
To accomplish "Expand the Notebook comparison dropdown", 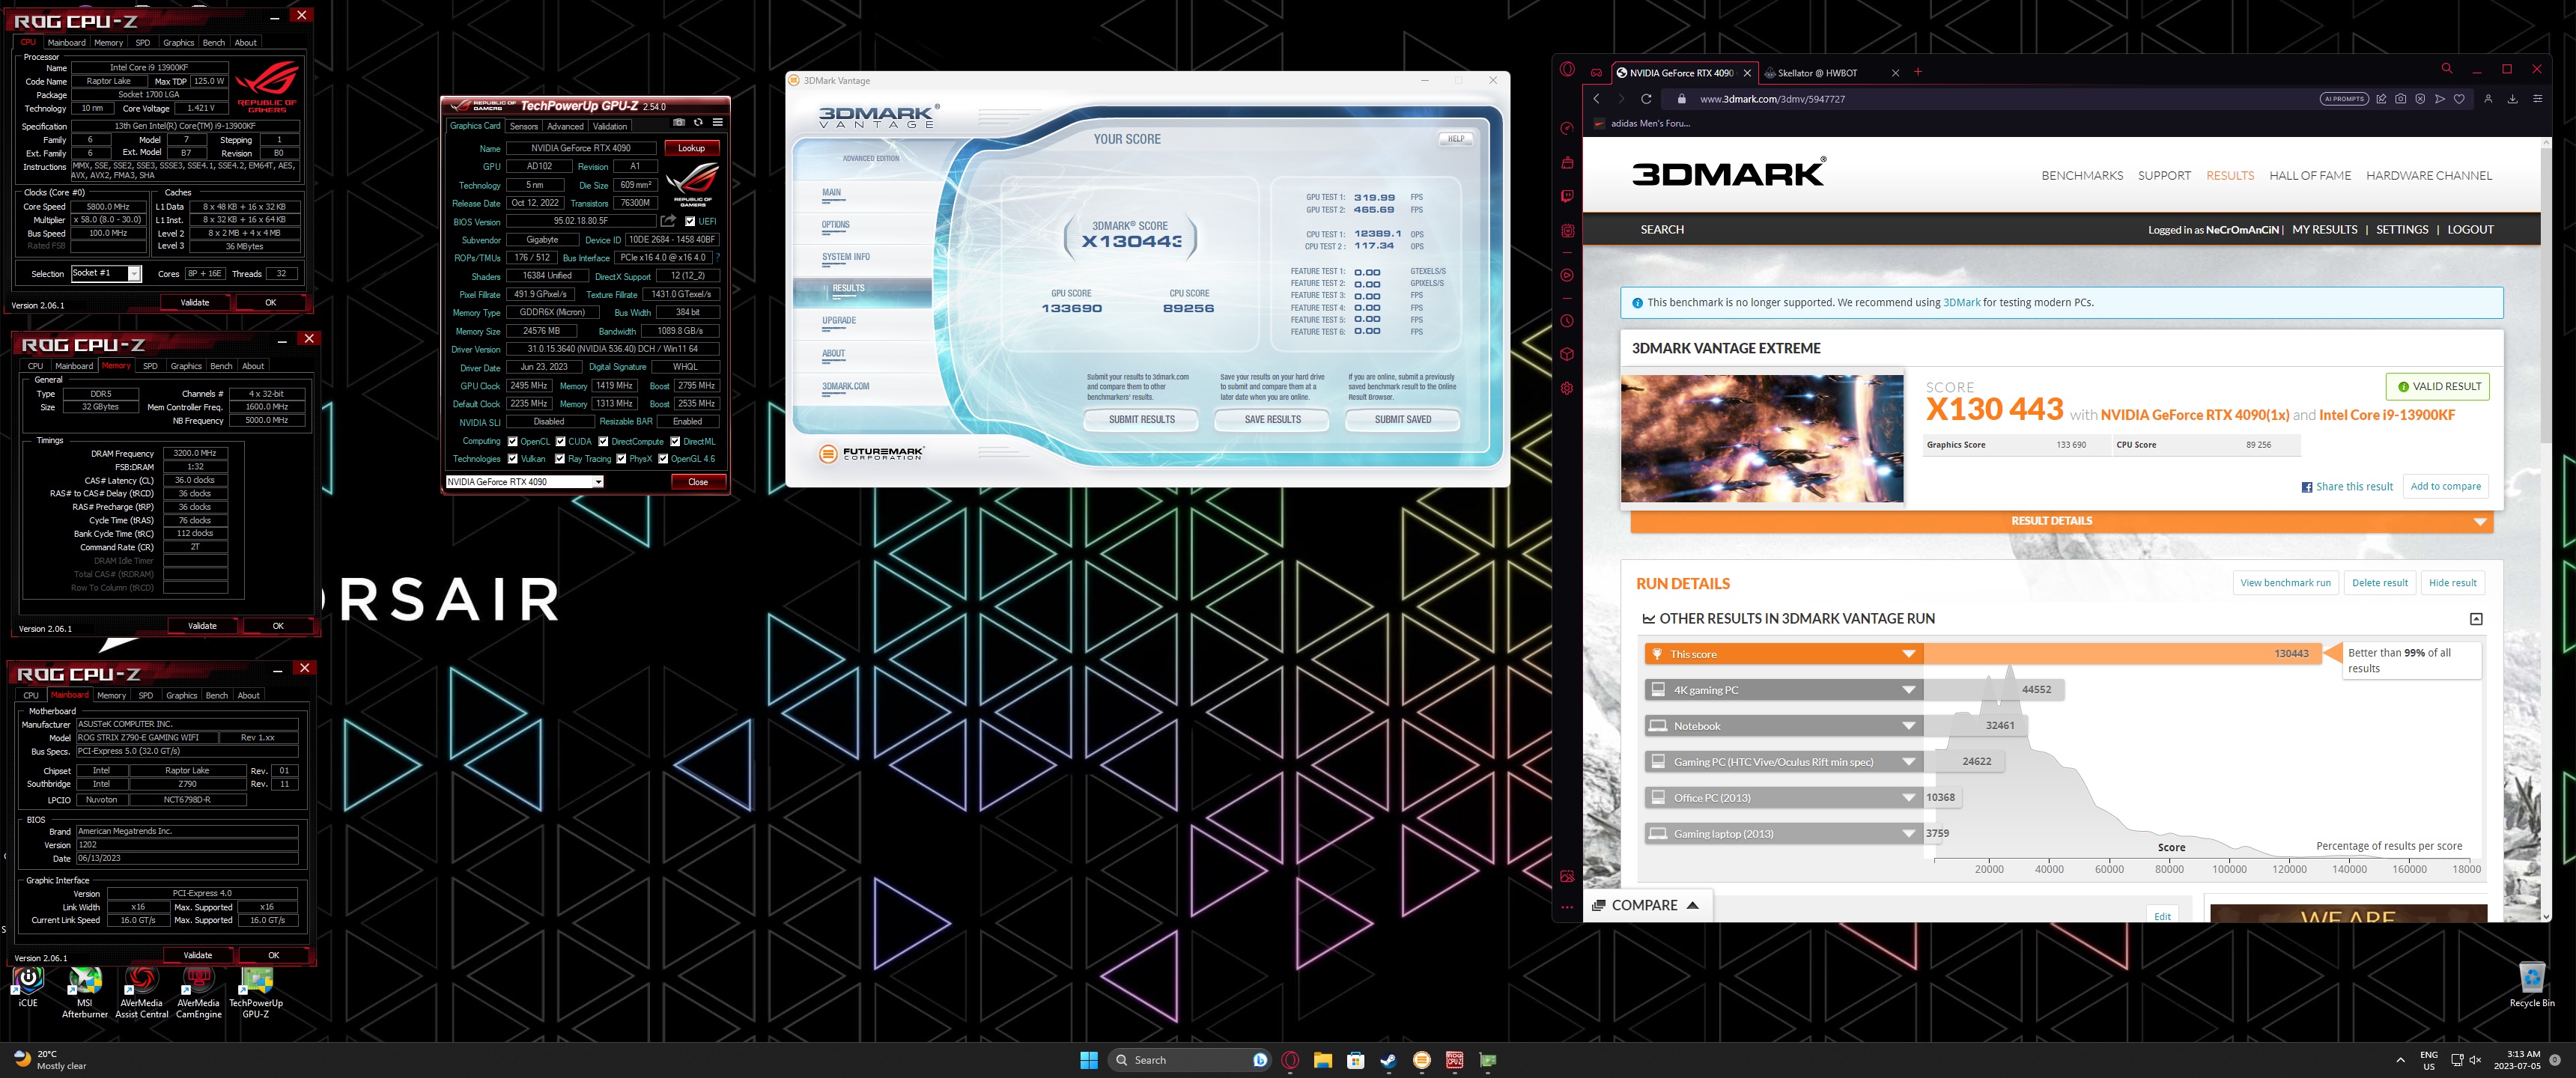I will (1908, 726).
